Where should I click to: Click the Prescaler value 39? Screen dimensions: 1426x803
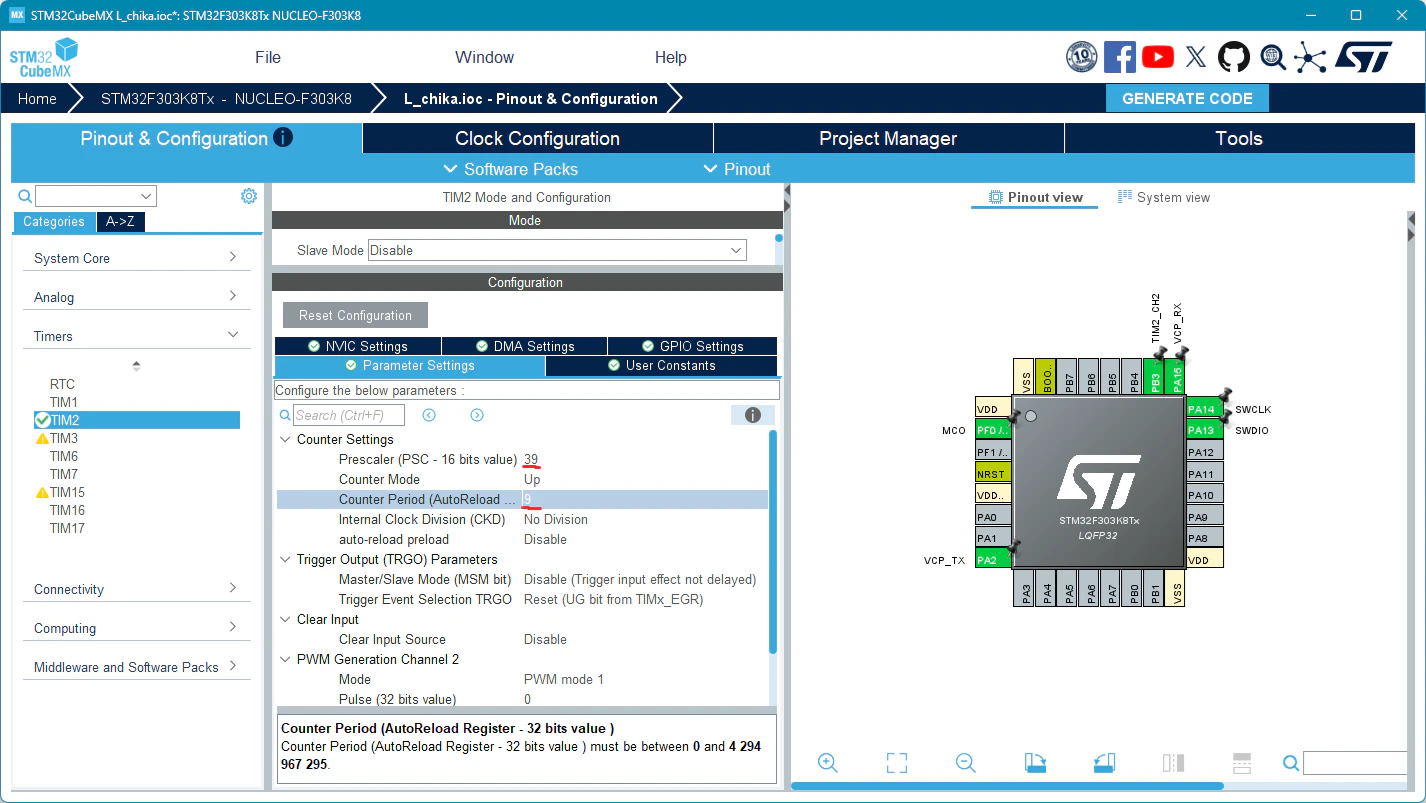(x=531, y=459)
